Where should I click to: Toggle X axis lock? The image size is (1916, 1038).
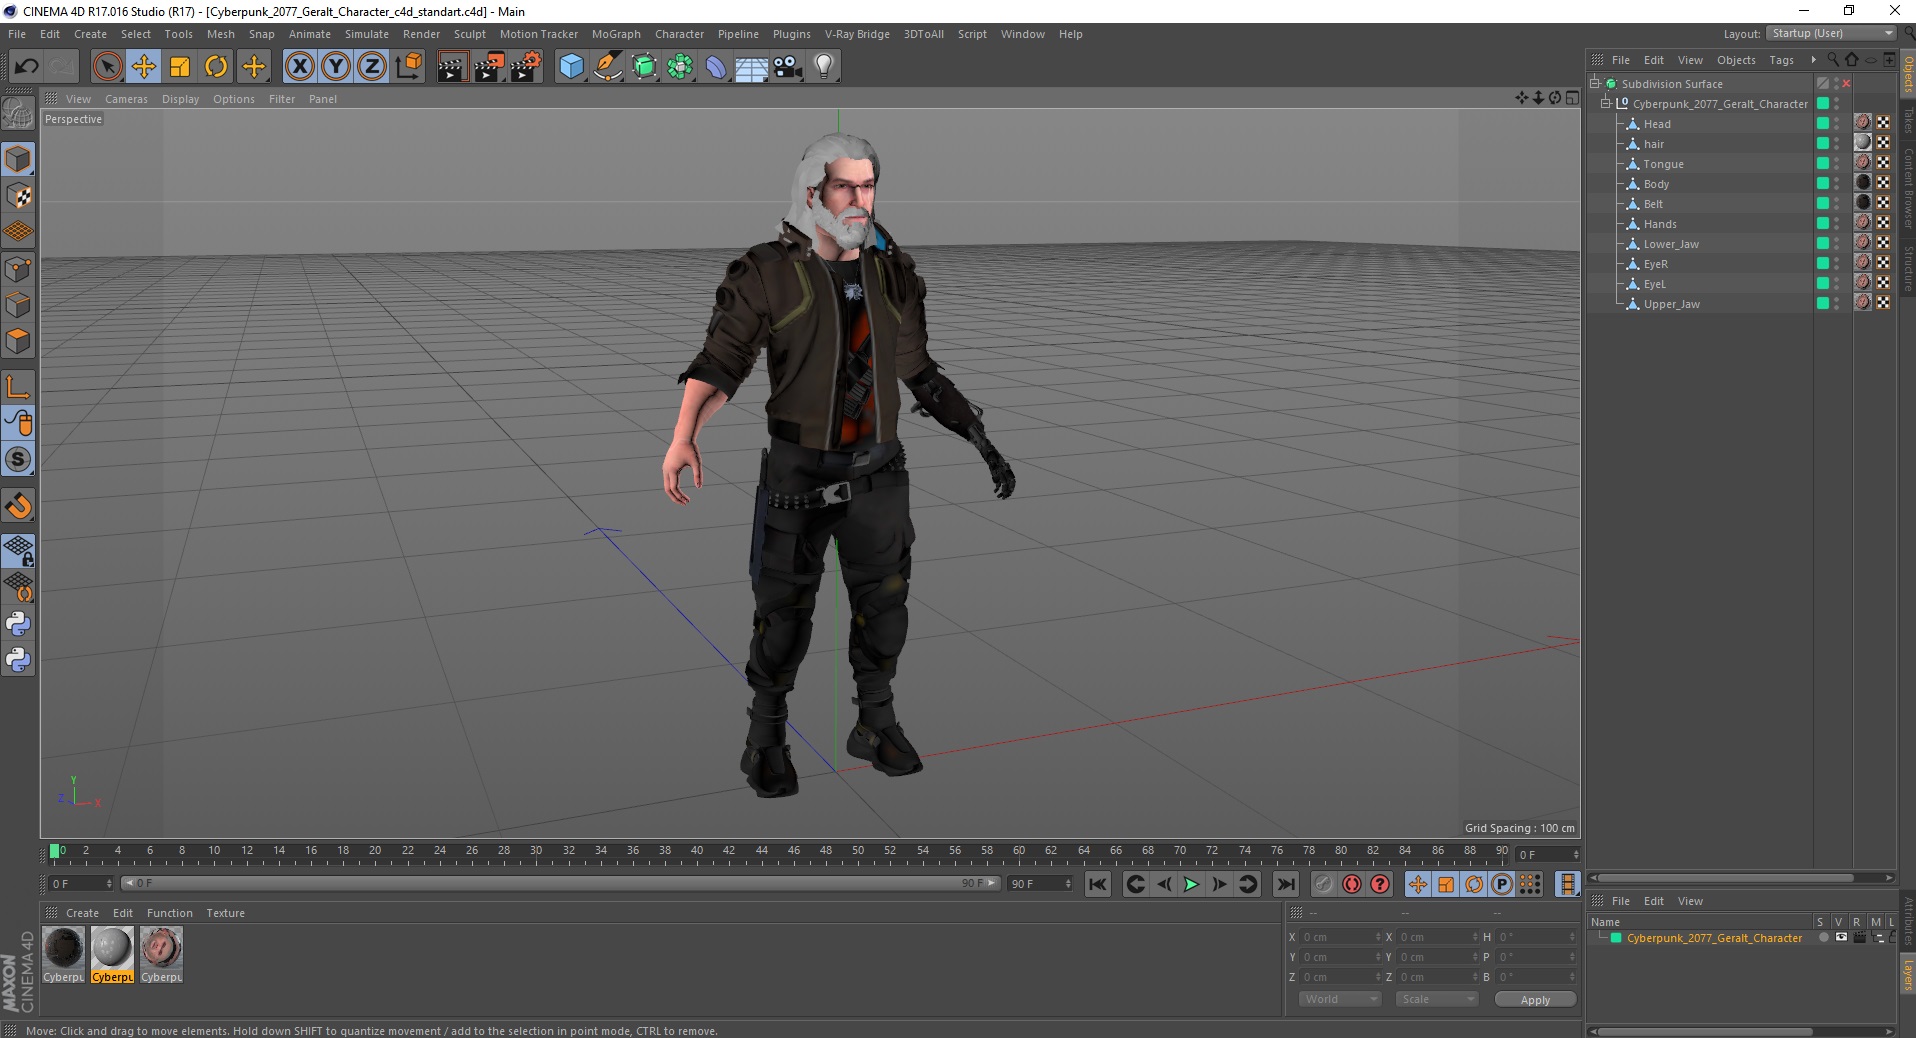[x=299, y=67]
